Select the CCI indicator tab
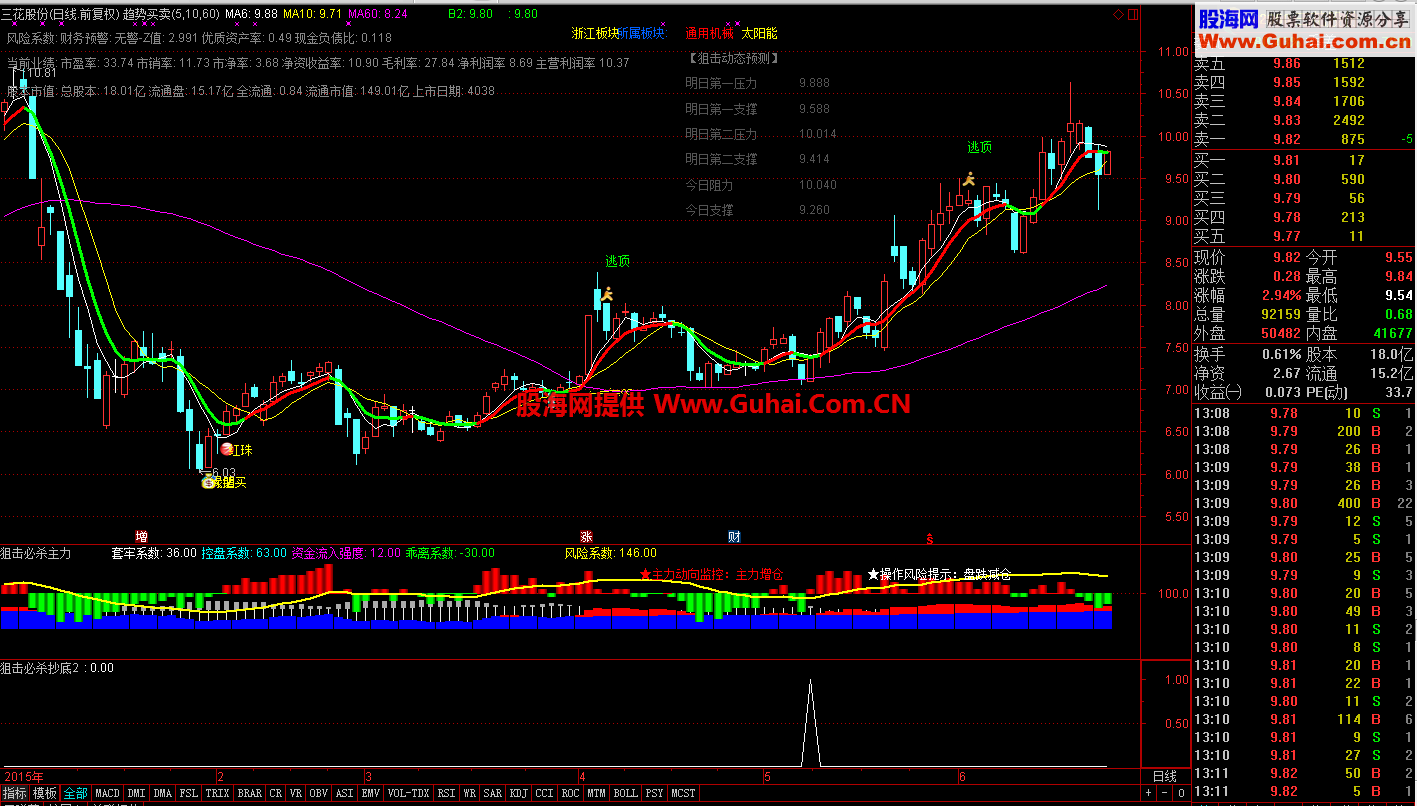This screenshot has height=806, width=1417. click(x=544, y=793)
